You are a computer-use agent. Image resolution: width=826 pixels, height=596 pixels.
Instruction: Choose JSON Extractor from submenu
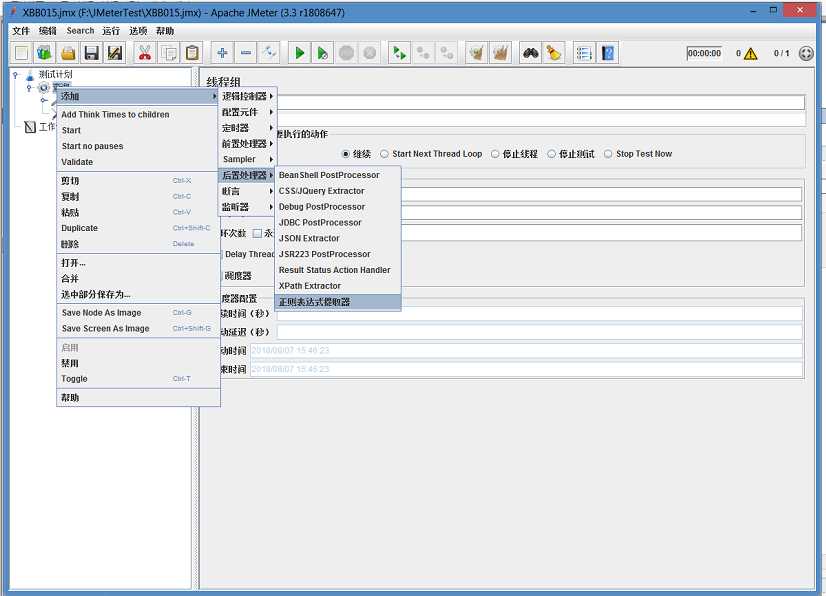click(338, 238)
